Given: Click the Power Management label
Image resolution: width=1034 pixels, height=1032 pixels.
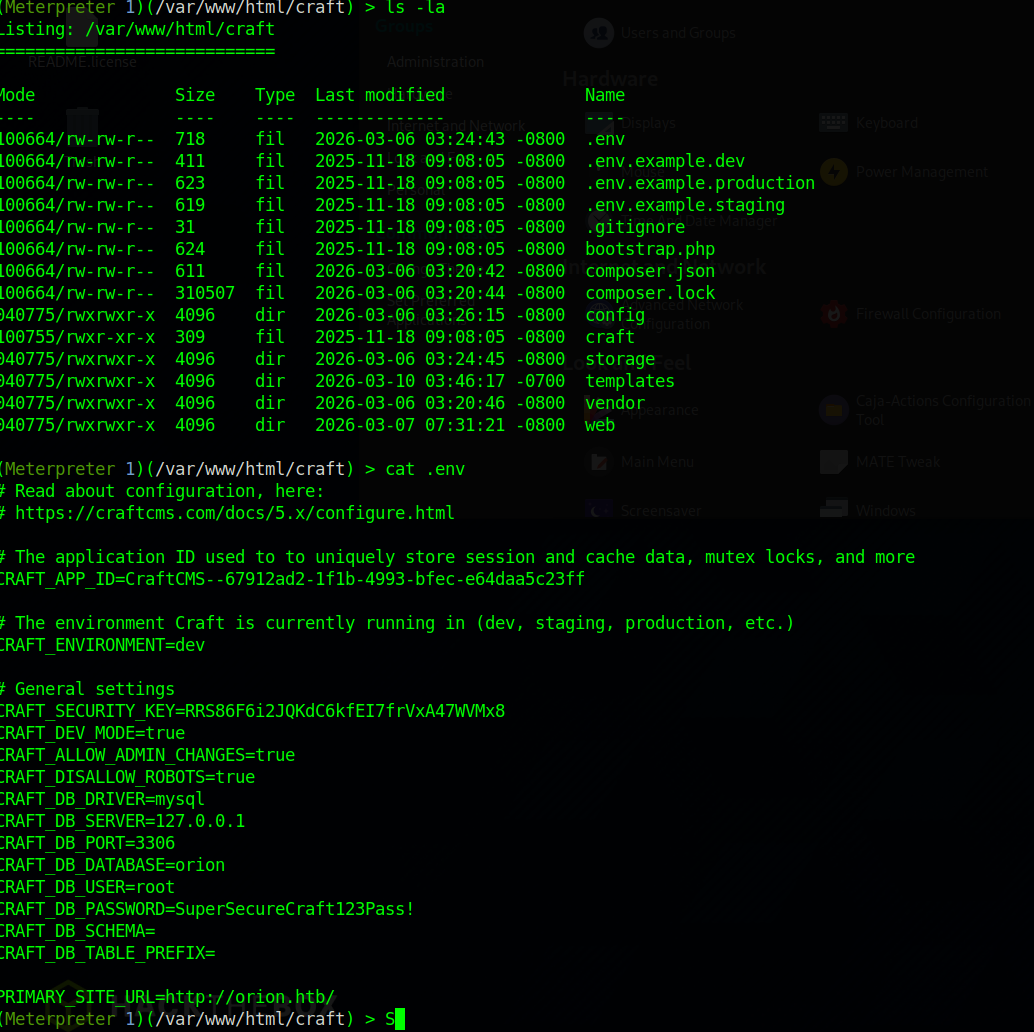Looking at the screenshot, I should [x=922, y=172].
